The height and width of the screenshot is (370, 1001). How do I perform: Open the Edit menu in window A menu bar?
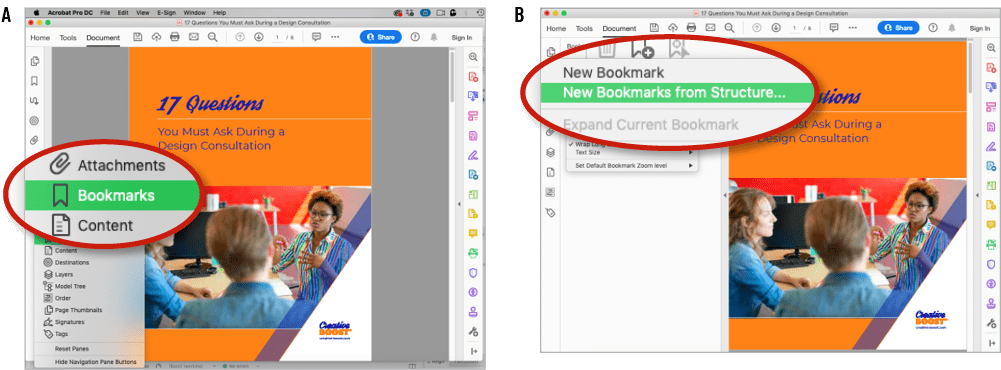[123, 12]
